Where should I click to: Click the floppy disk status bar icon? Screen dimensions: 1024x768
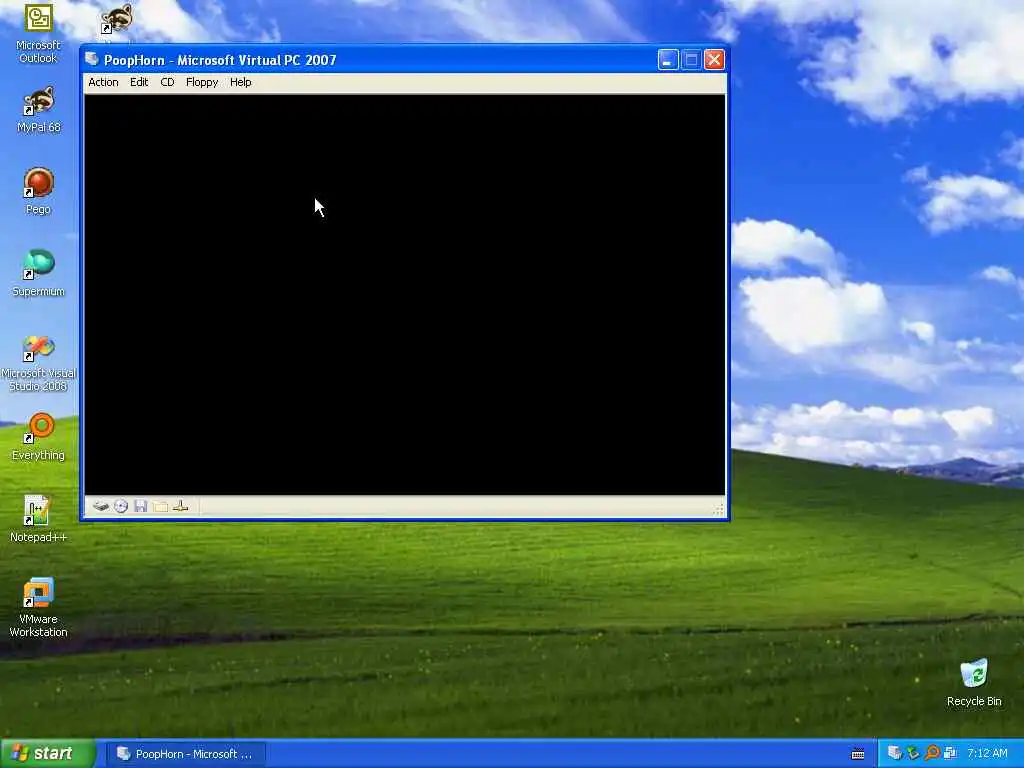(x=140, y=506)
